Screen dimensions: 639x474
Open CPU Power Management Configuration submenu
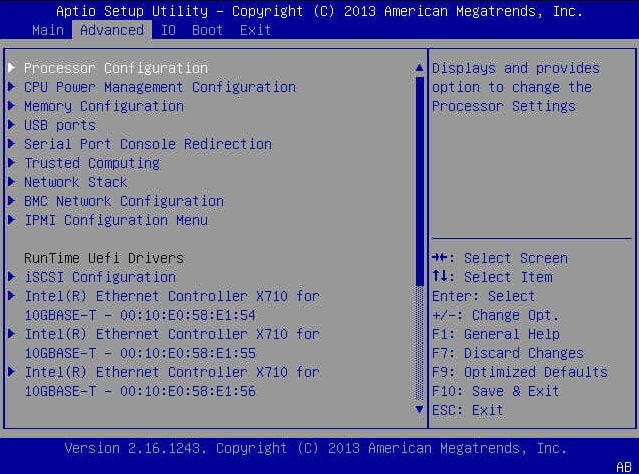(160, 87)
